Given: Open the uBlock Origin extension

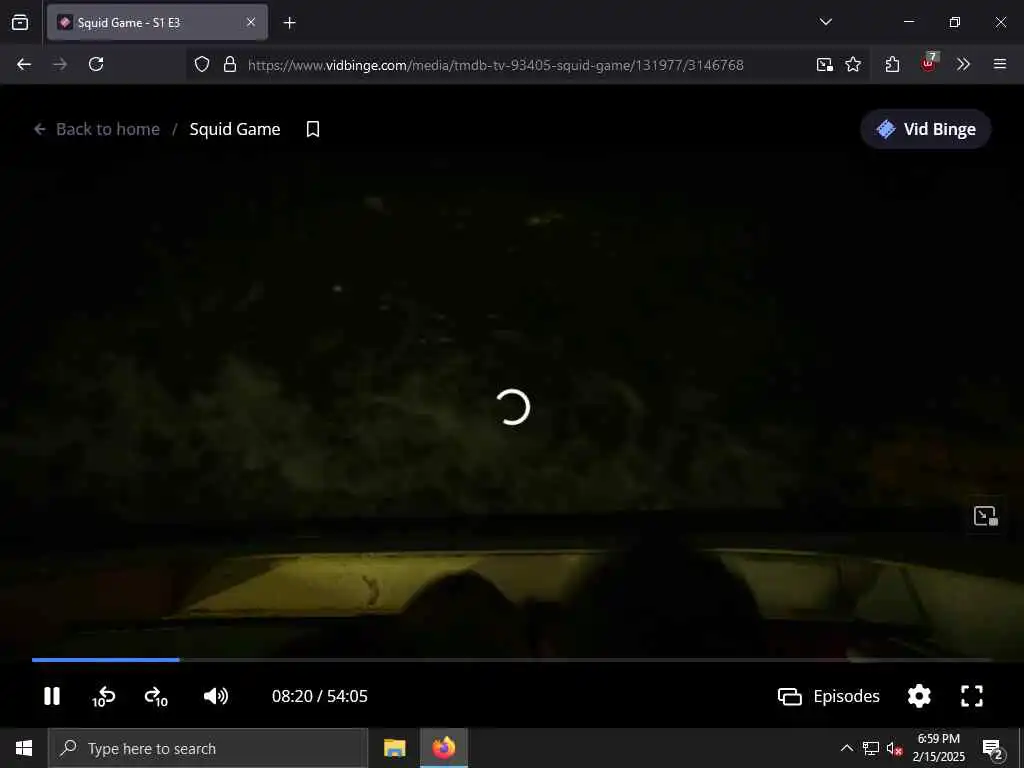Looking at the screenshot, I should [928, 63].
